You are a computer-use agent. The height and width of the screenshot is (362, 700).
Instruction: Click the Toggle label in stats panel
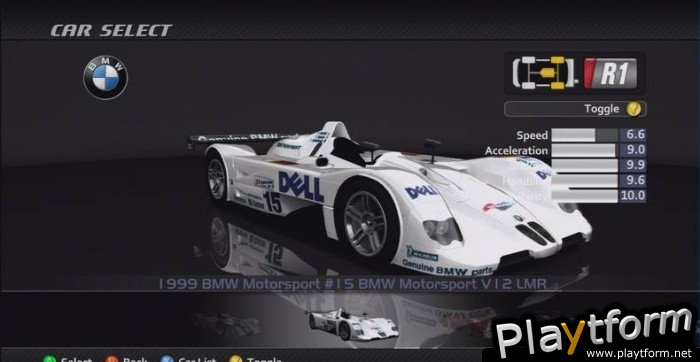pos(601,109)
